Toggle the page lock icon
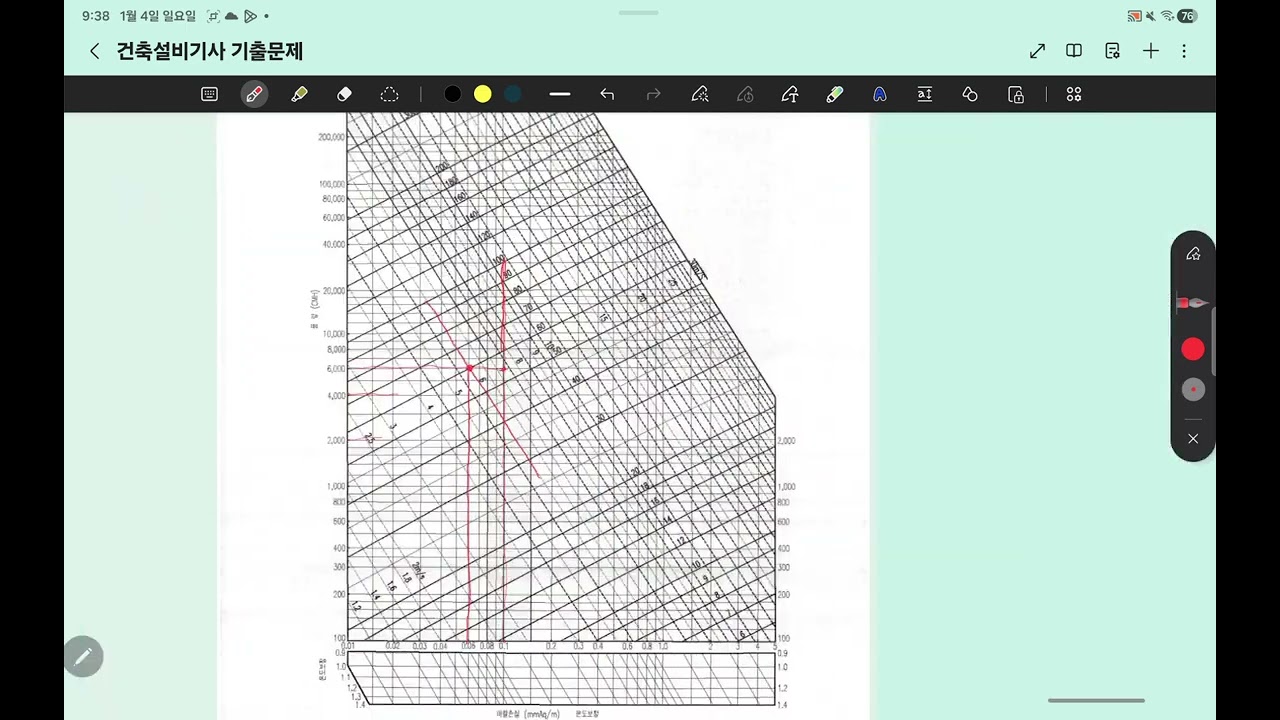Screen dimensions: 1280x720 pos(1016,94)
